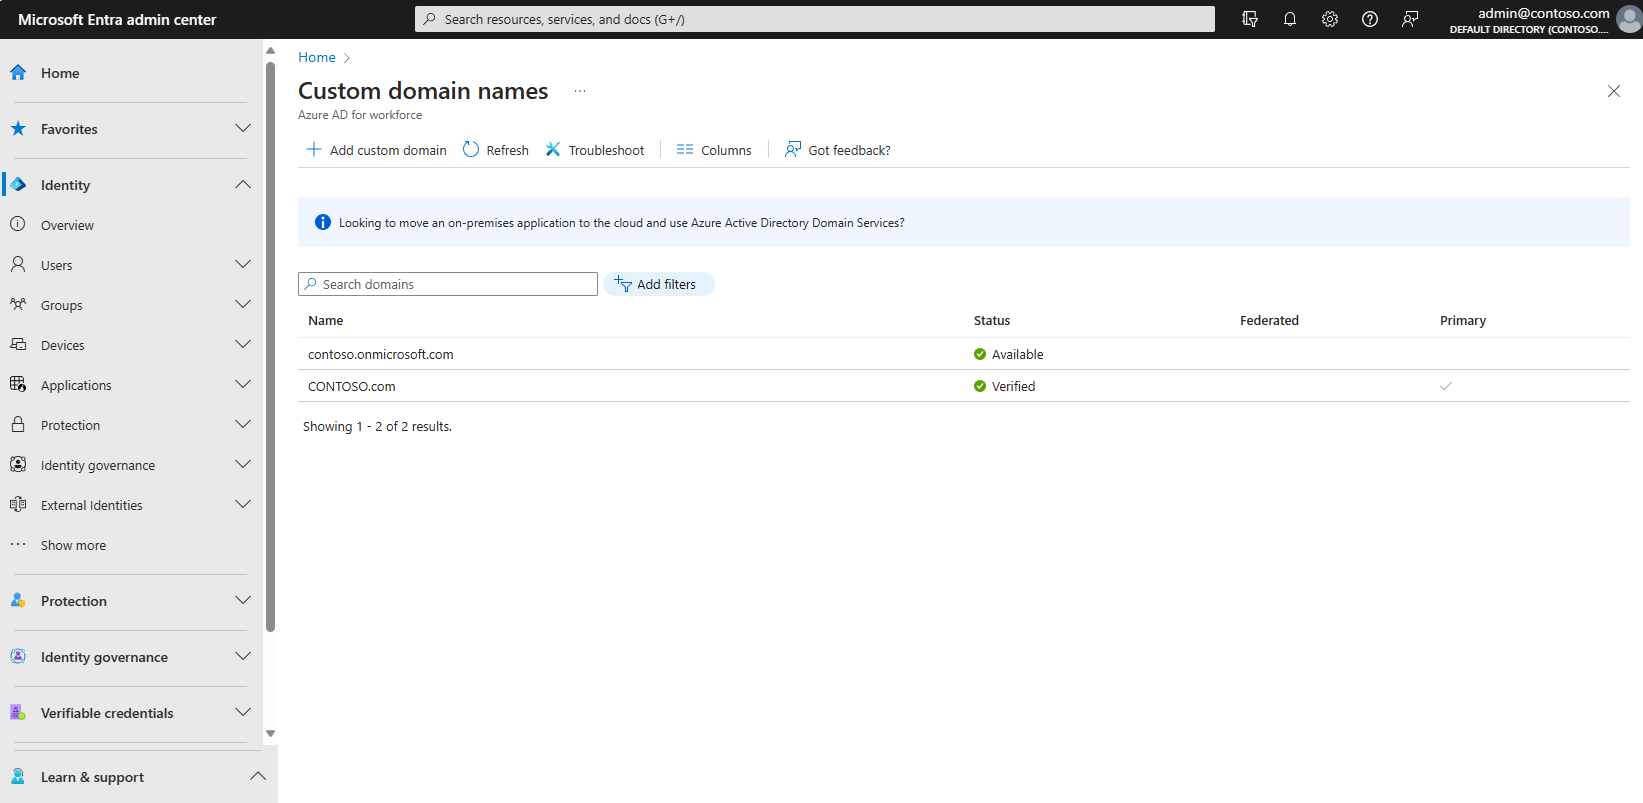This screenshot has width=1643, height=803.
Task: Collapse Identity section chevron
Action: [243, 184]
